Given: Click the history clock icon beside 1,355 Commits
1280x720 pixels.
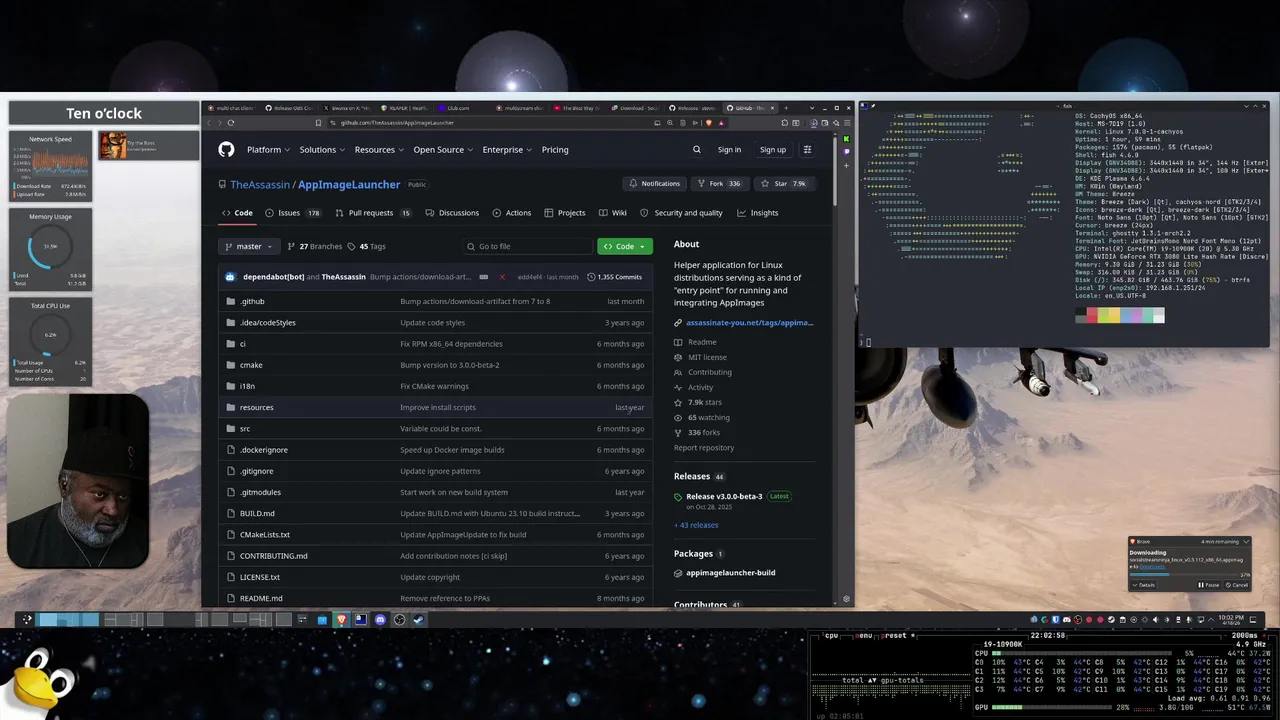Looking at the screenshot, I should (591, 277).
